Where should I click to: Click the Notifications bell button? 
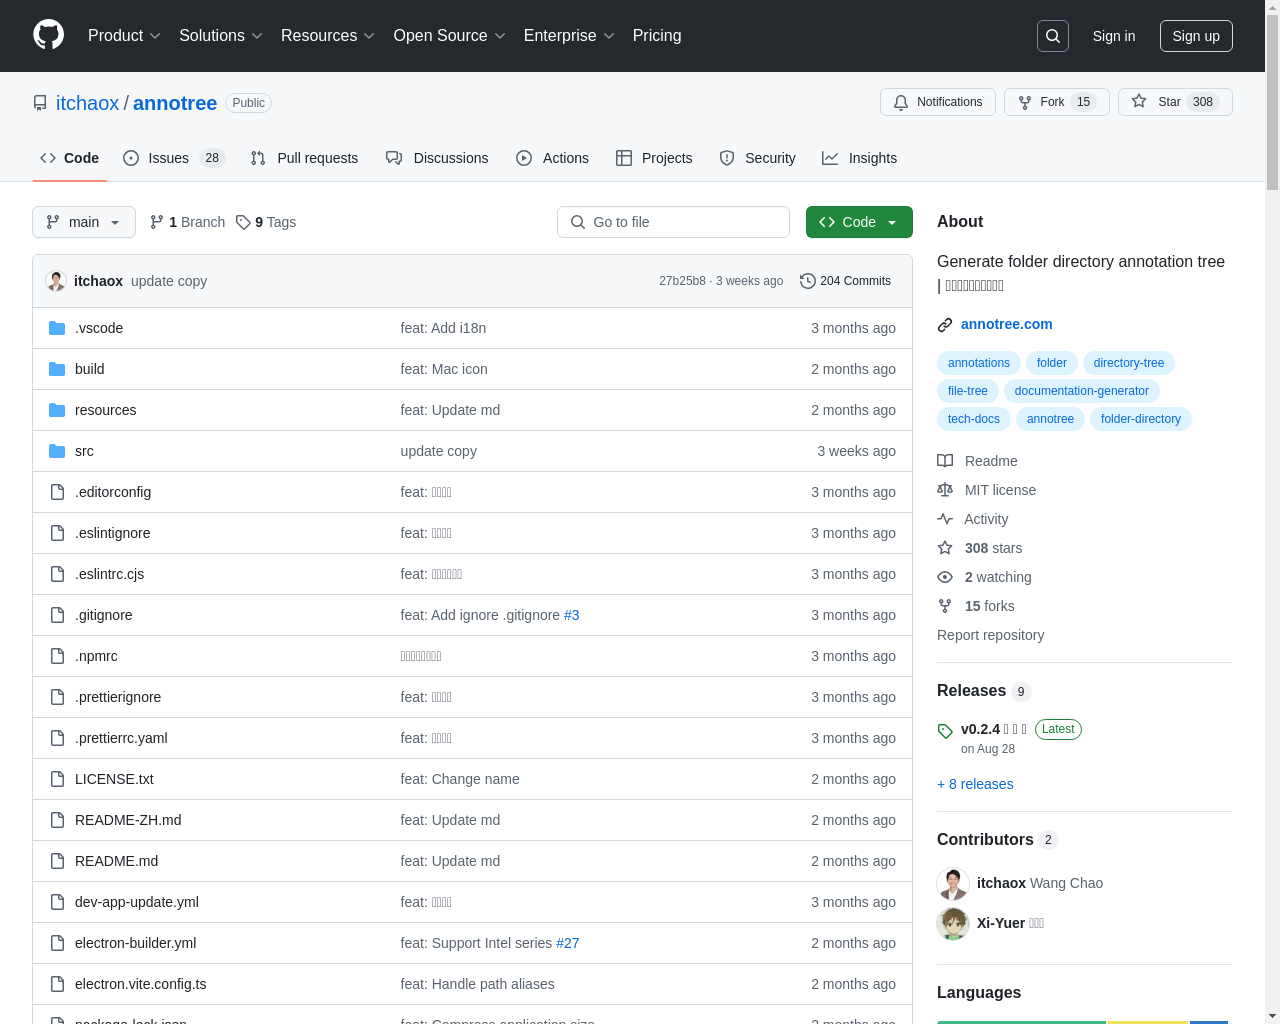pos(937,102)
